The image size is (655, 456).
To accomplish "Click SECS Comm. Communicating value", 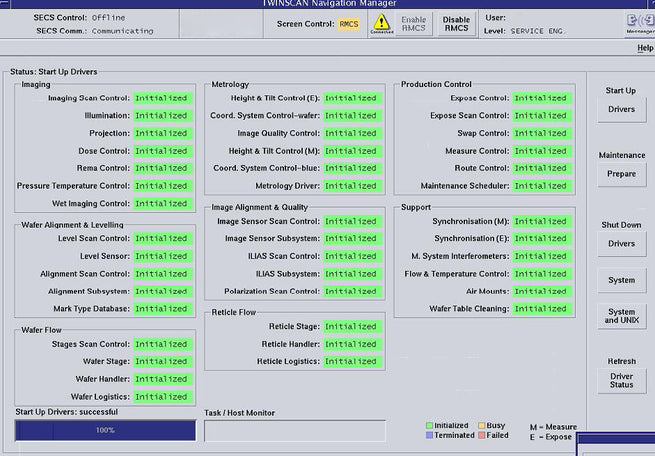I will tap(122, 31).
